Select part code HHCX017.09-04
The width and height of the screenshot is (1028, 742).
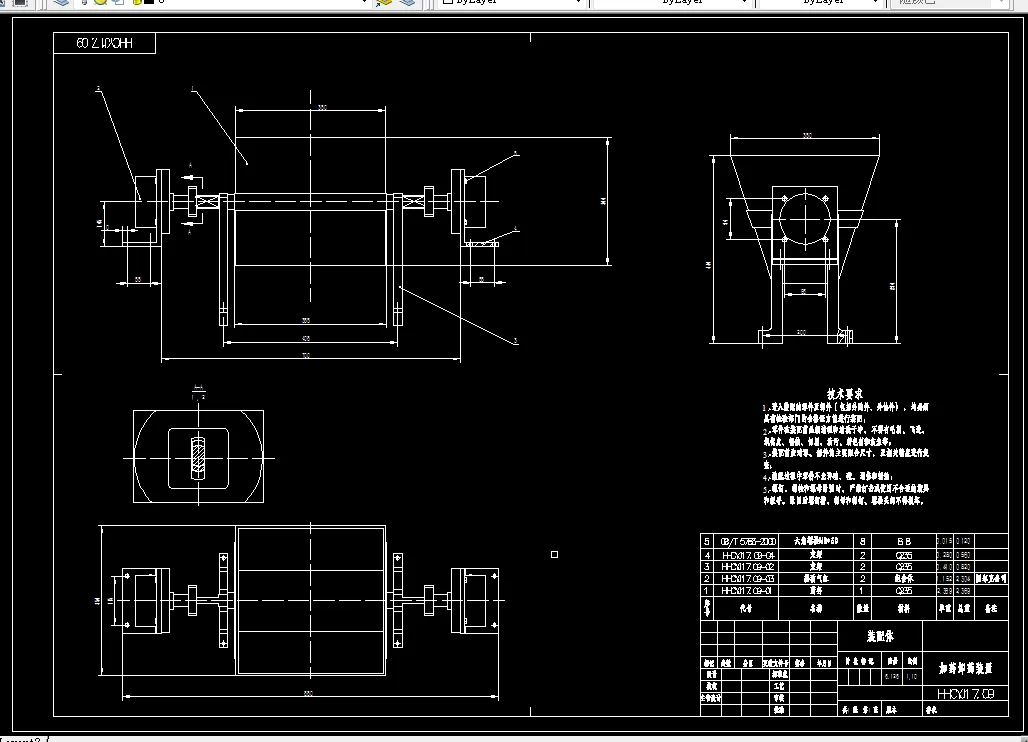point(747,555)
